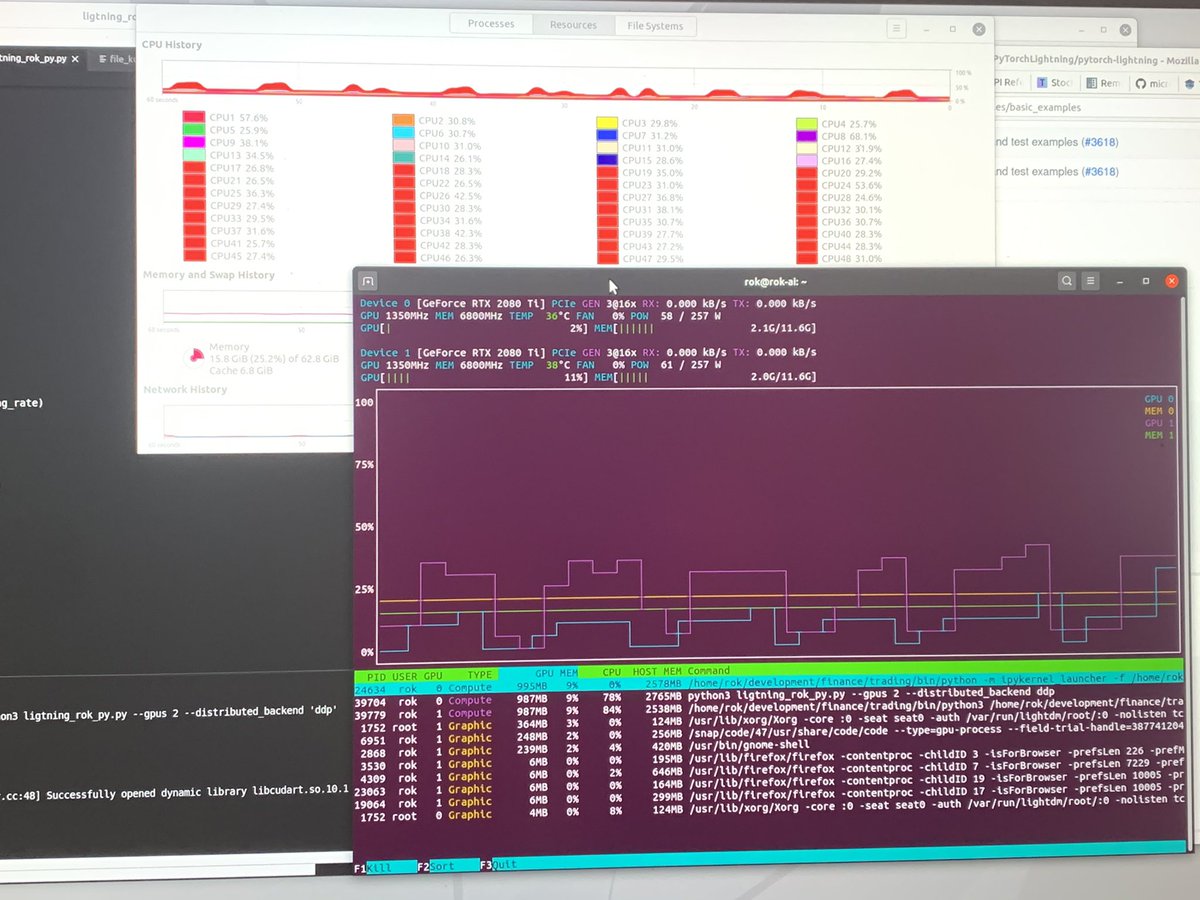Open the Resources tab in System Monitor
The width and height of the screenshot is (1200, 900).
[573, 25]
